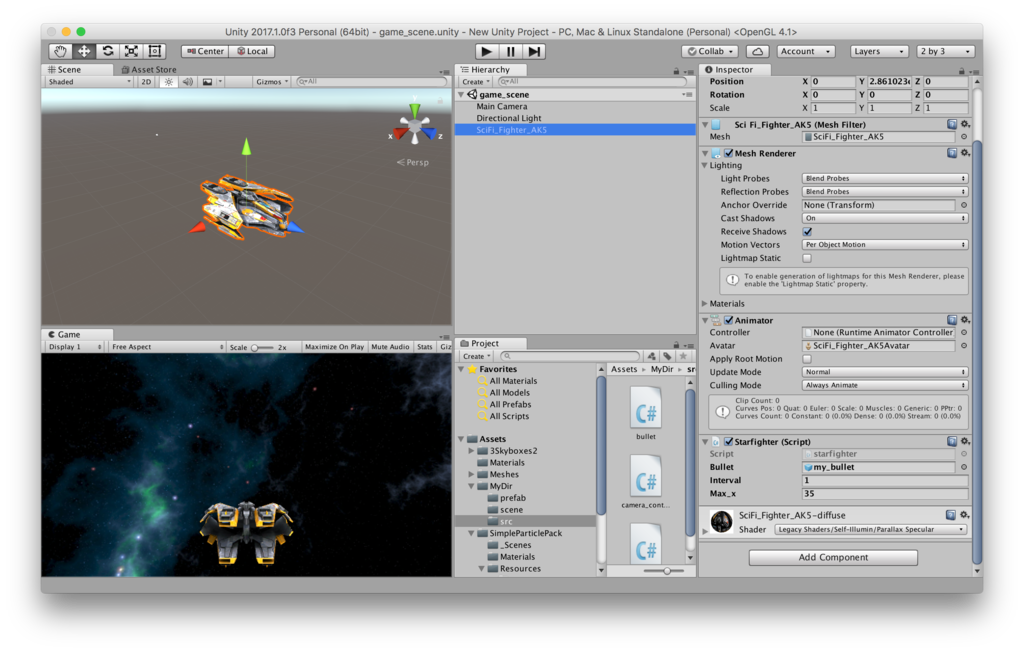
Task: Open the Layers dropdown
Action: pos(879,51)
